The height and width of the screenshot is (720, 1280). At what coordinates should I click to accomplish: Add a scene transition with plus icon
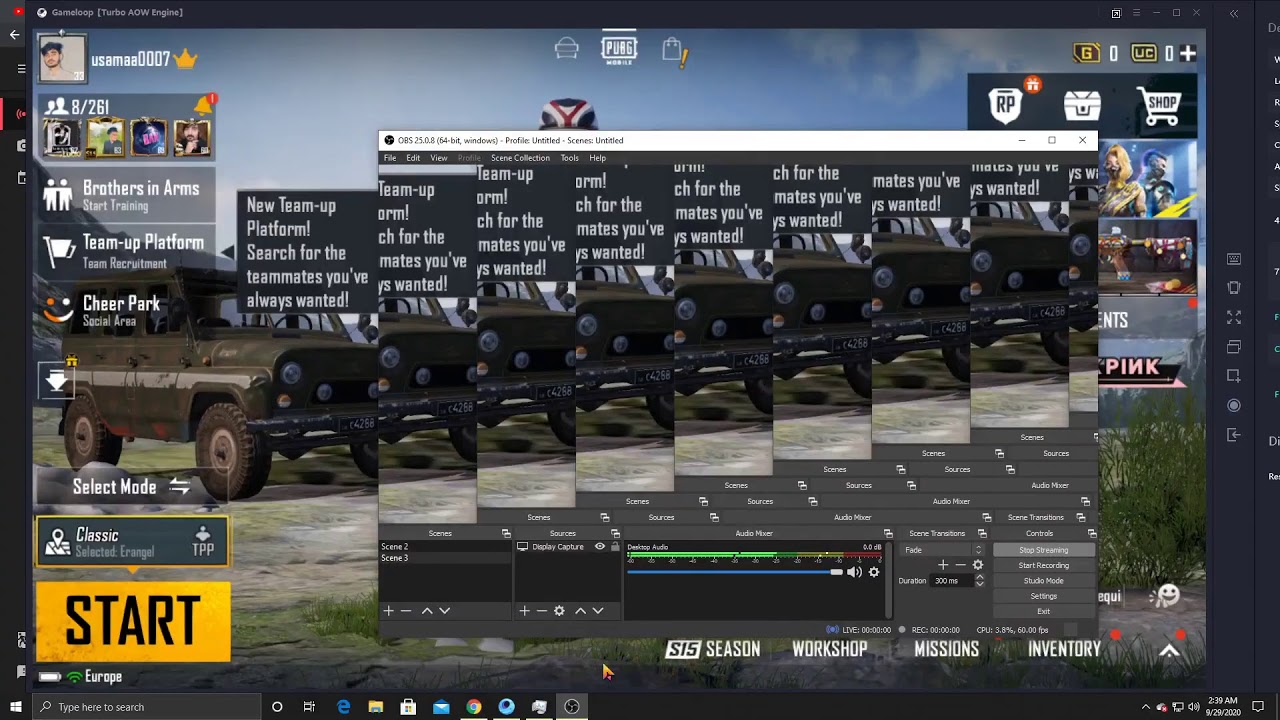point(942,565)
